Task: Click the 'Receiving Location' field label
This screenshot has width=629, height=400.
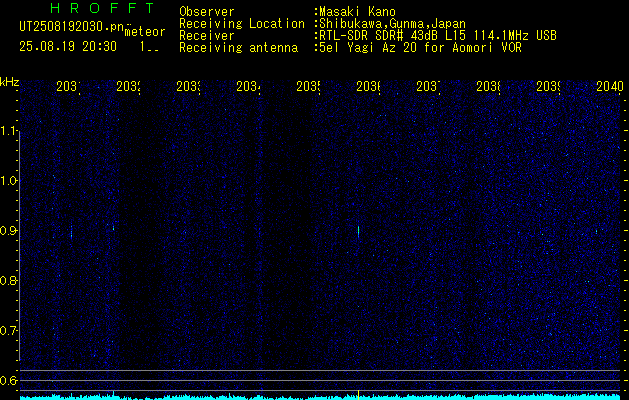Action: coord(242,24)
